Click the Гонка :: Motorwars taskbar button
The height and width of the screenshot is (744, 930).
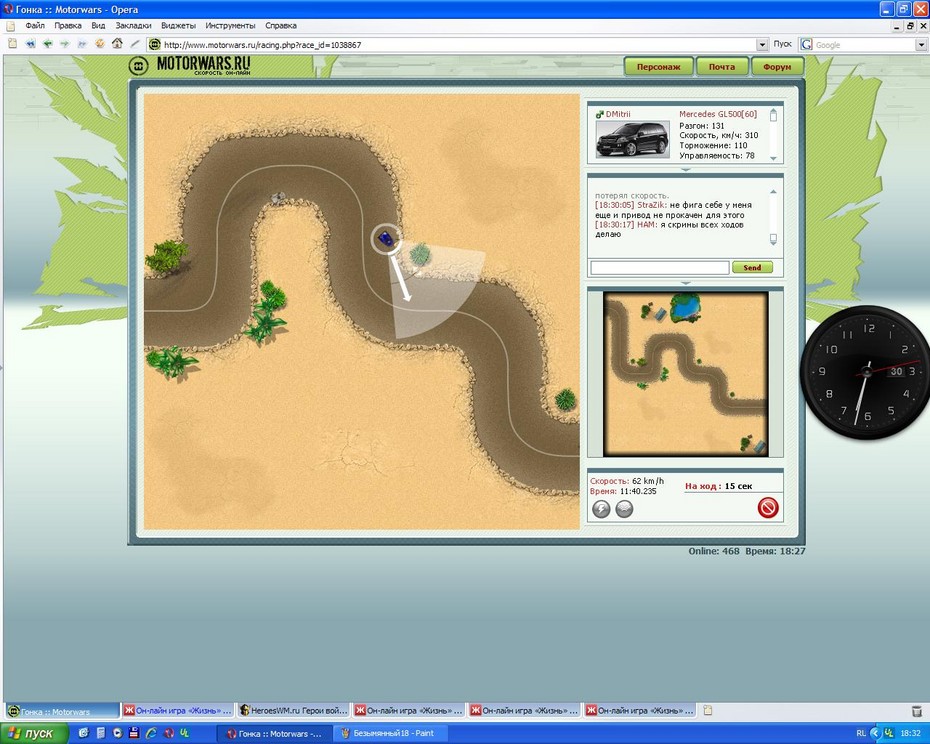(x=275, y=733)
